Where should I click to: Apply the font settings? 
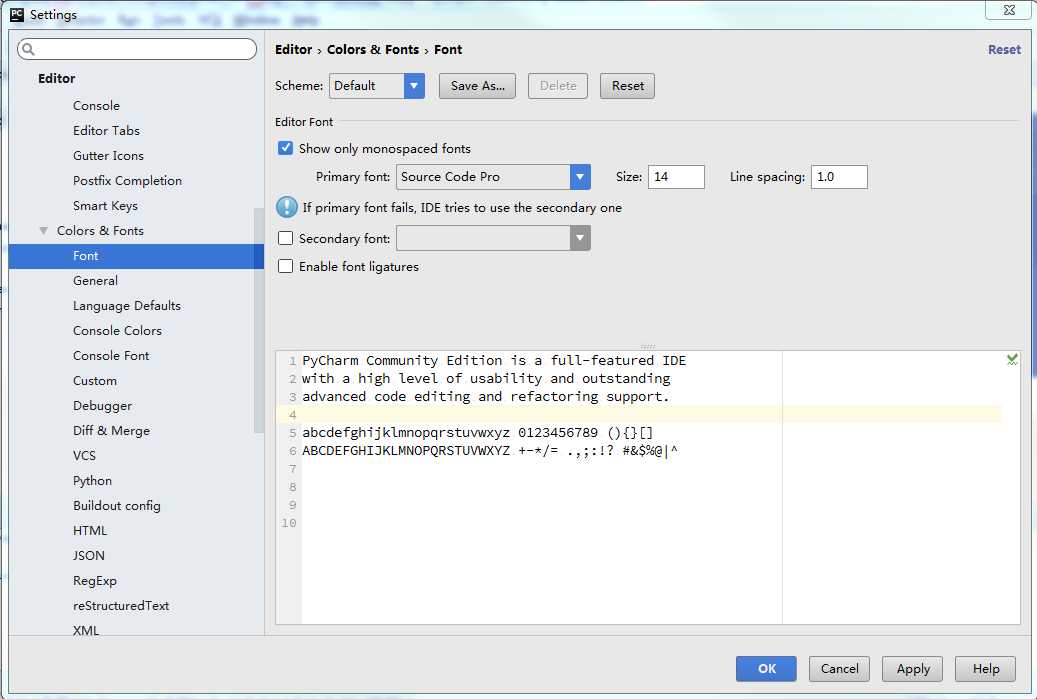pyautogui.click(x=913, y=669)
